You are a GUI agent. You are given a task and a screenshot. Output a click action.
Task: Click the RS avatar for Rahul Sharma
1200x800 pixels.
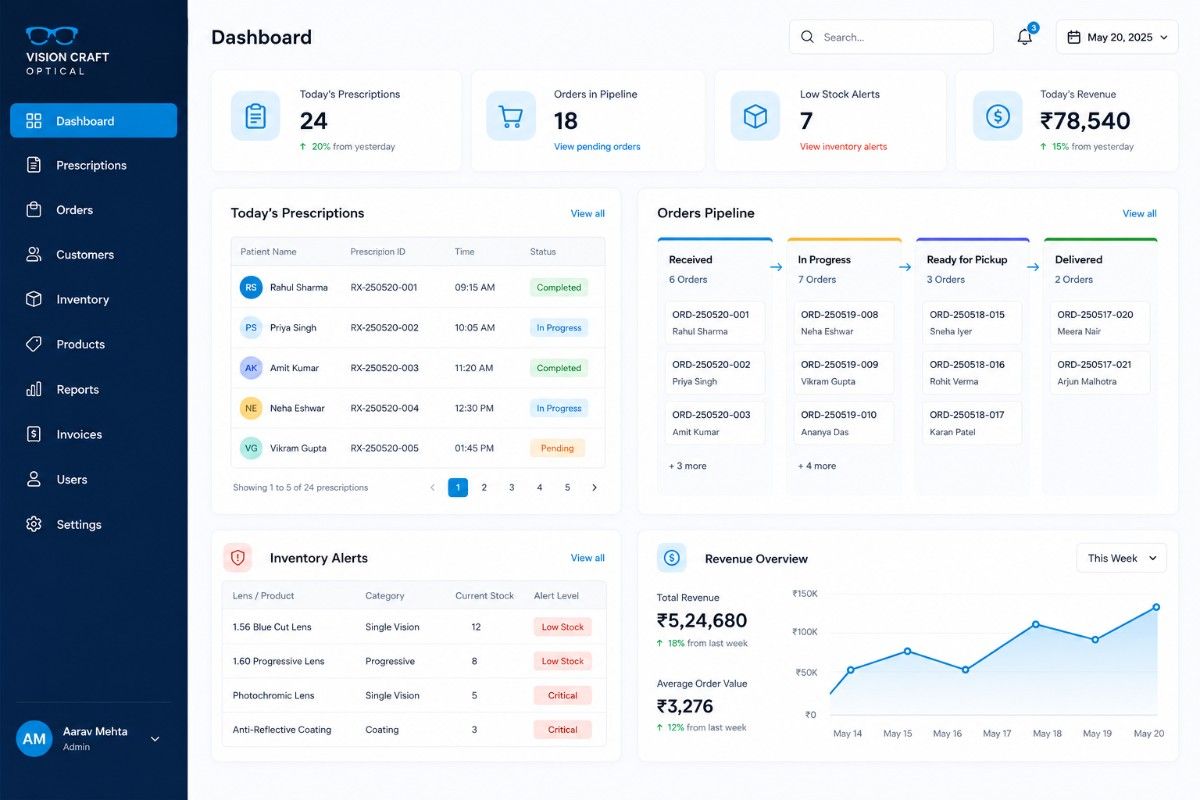[x=251, y=287]
